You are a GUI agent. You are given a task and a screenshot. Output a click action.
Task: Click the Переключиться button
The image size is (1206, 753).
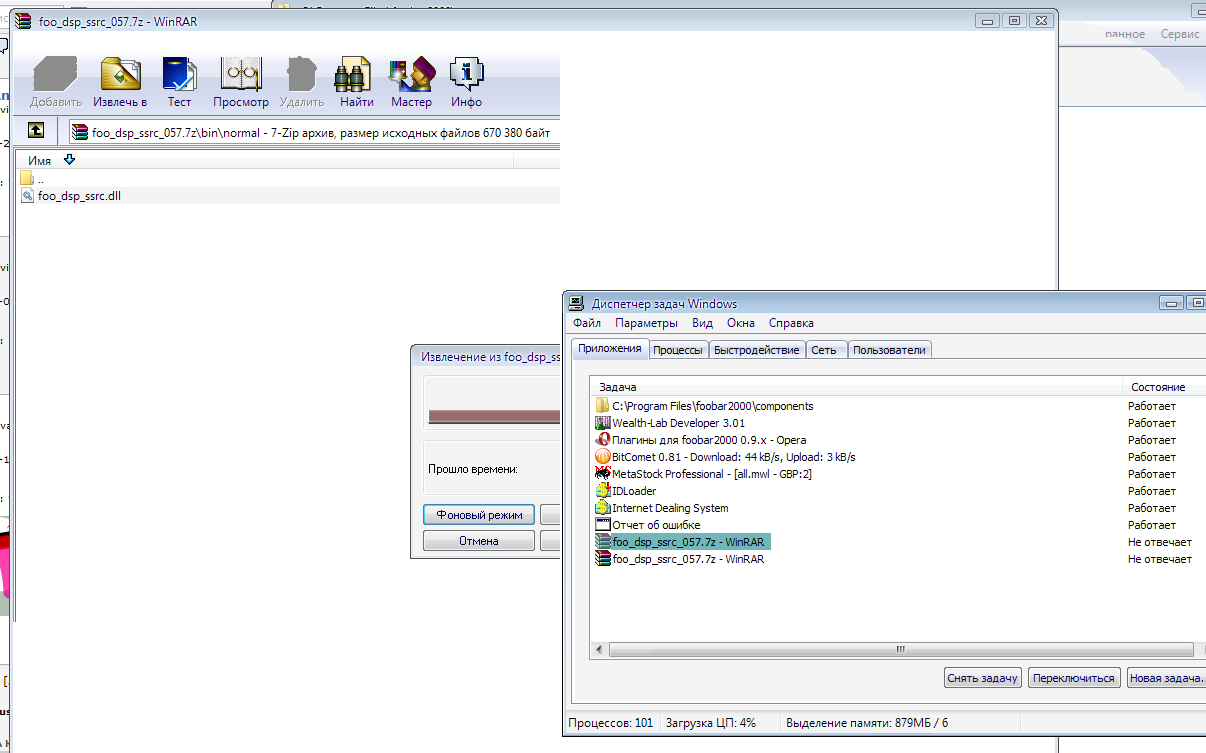click(1073, 678)
